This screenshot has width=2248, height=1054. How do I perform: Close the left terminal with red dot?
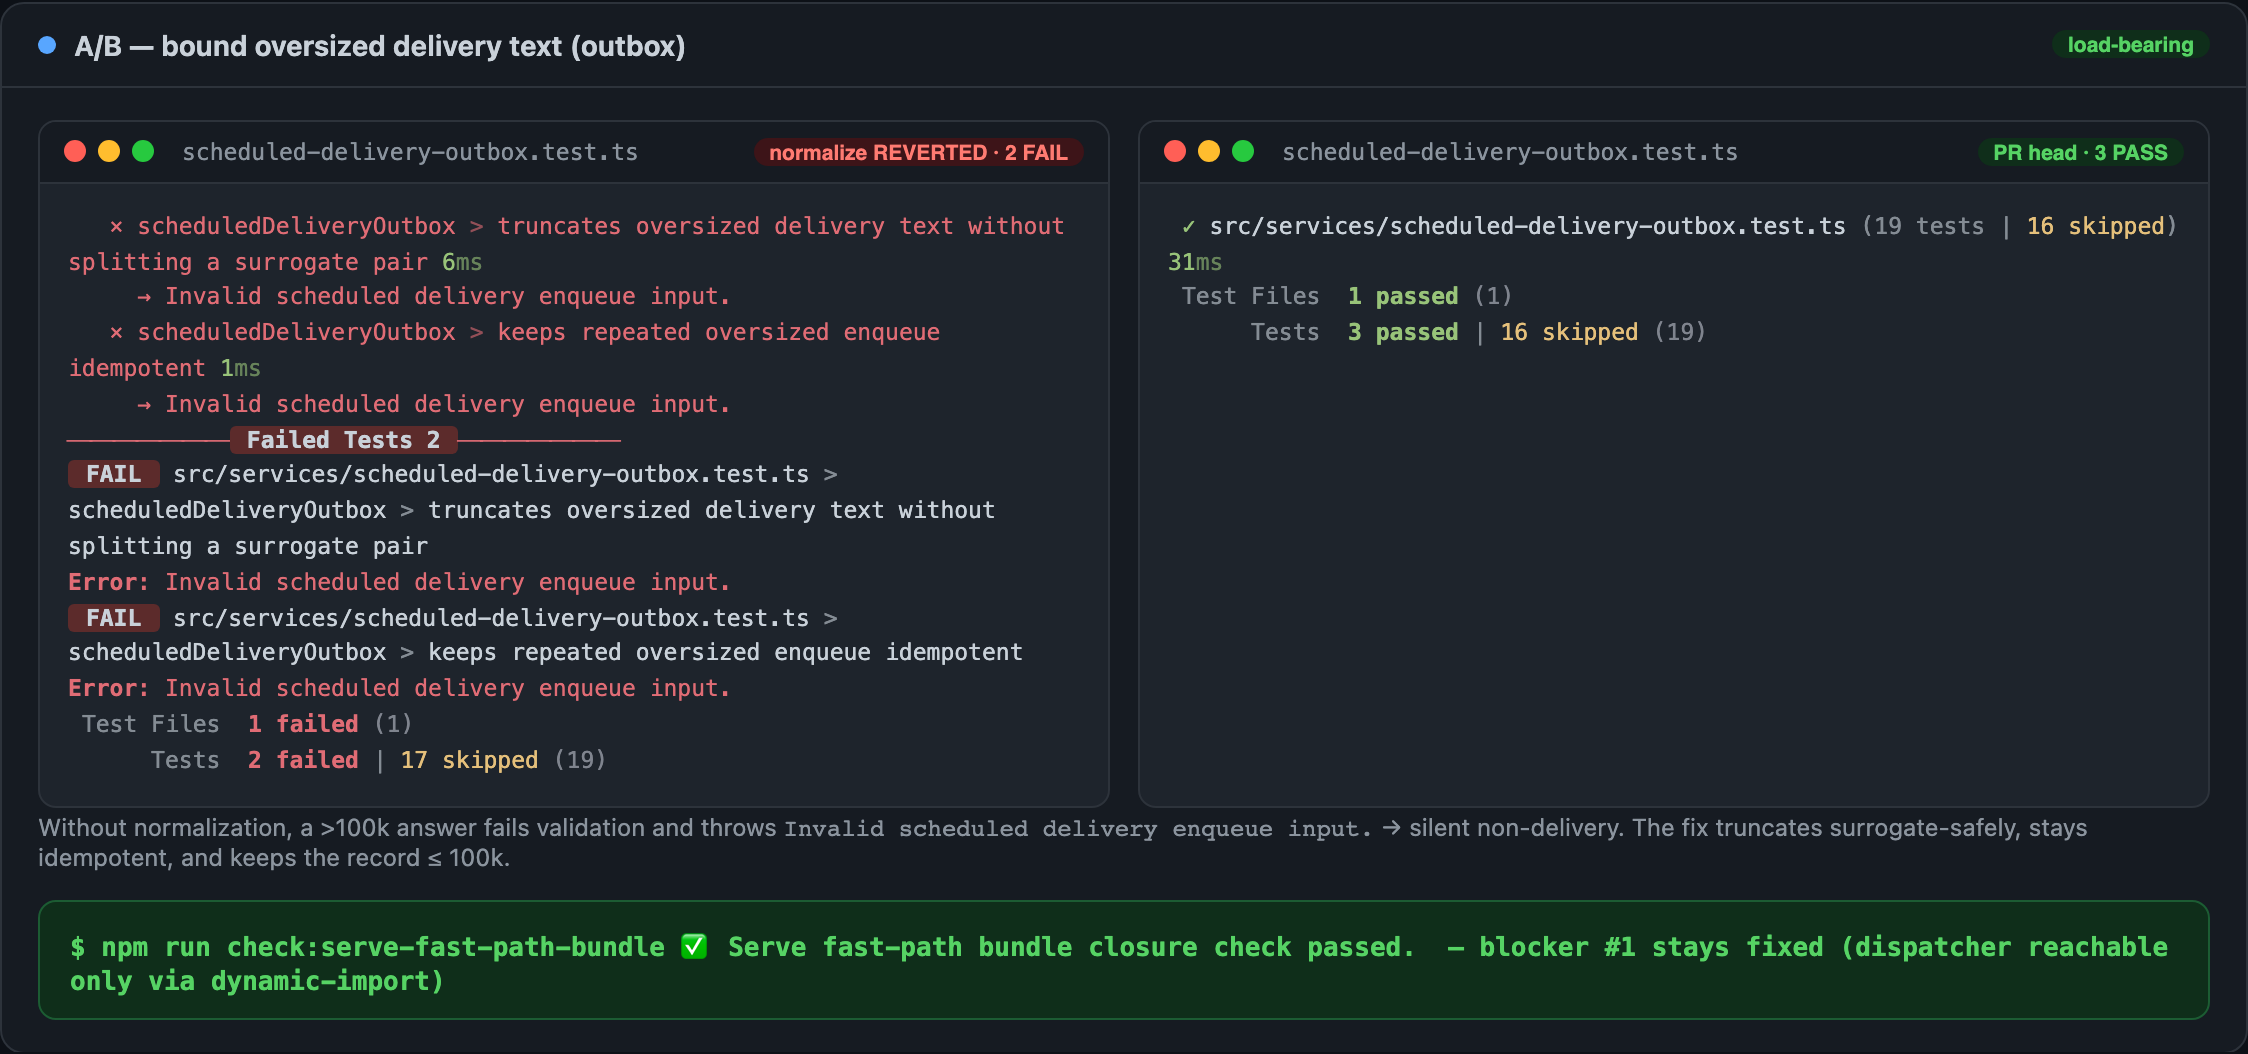[75, 151]
